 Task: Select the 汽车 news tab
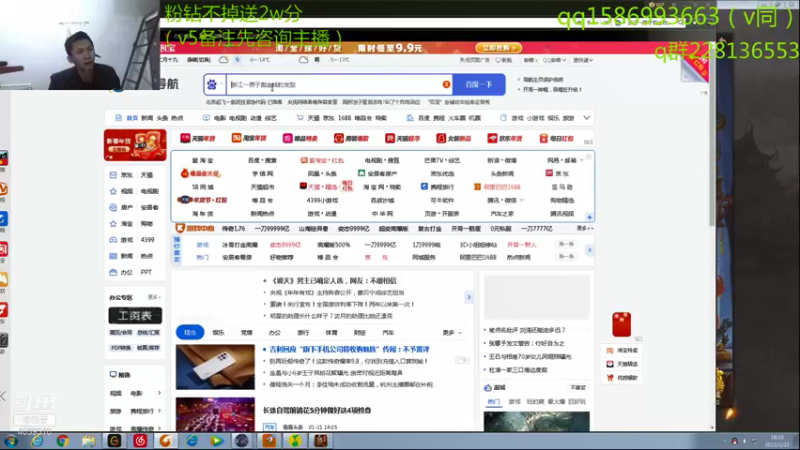tap(388, 333)
